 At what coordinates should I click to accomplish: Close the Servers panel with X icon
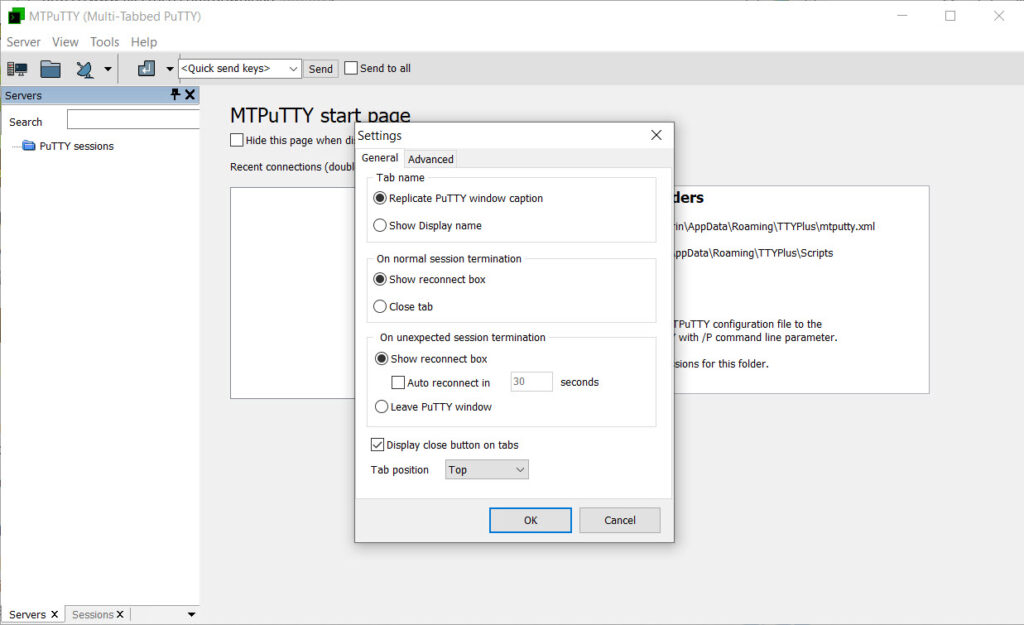coord(190,95)
